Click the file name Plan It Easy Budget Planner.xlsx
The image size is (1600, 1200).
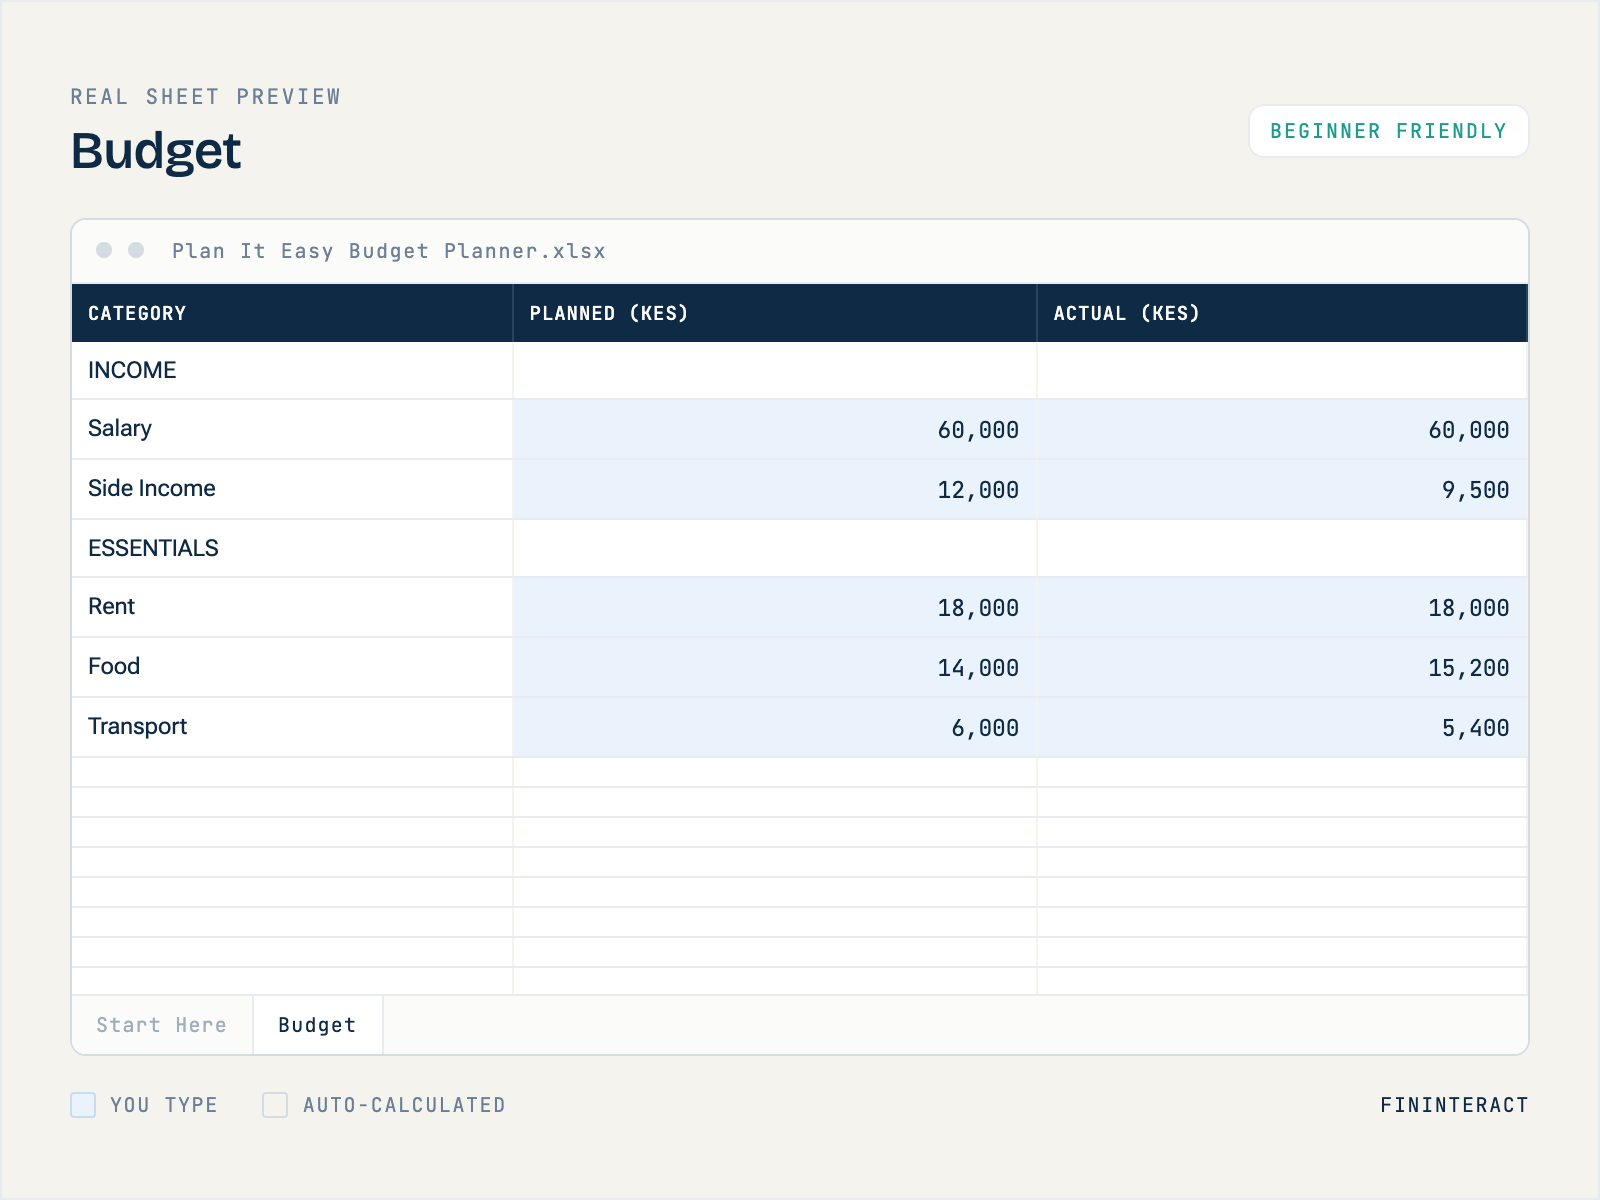(389, 251)
